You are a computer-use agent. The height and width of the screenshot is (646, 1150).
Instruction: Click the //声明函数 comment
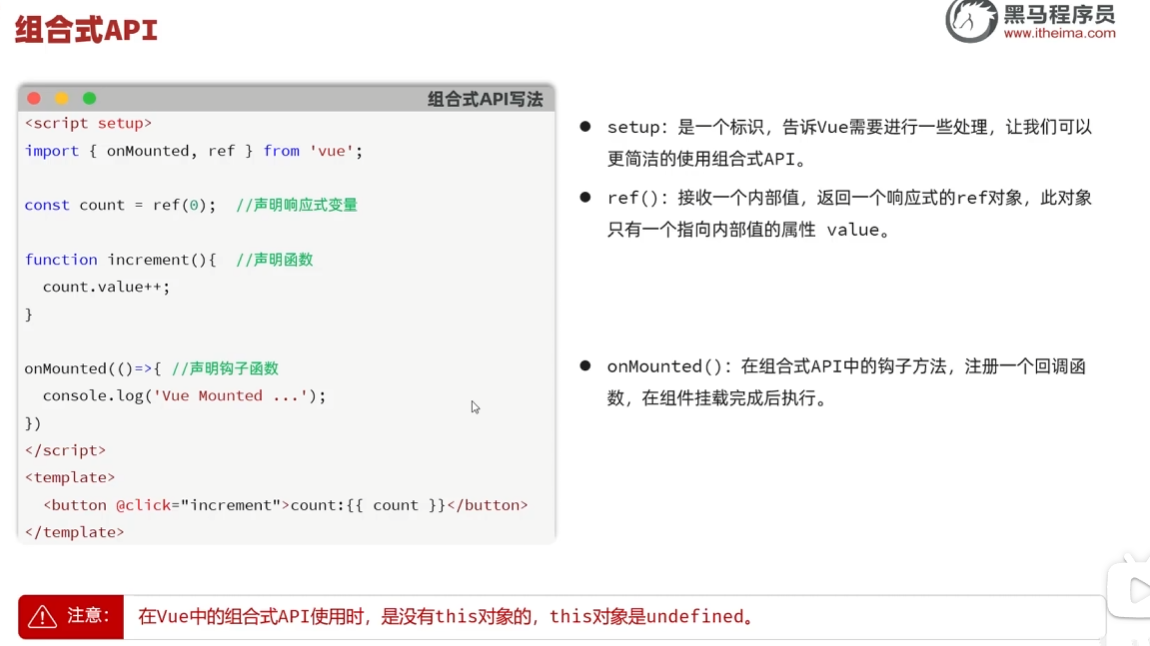point(274,260)
